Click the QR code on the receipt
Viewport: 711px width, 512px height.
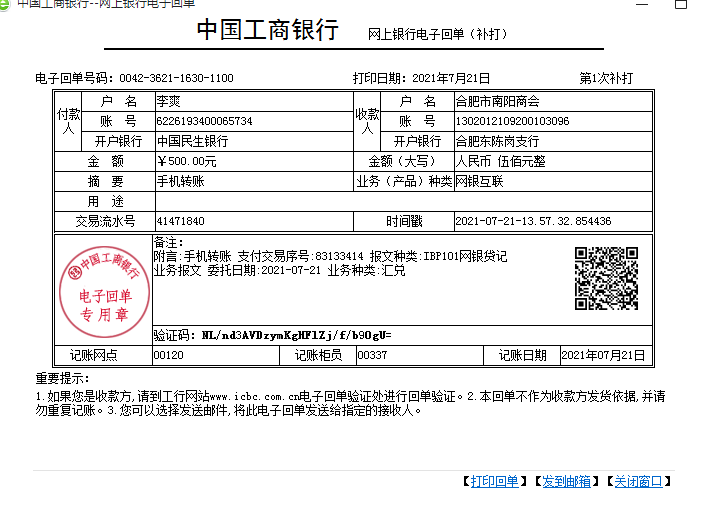(x=606, y=278)
